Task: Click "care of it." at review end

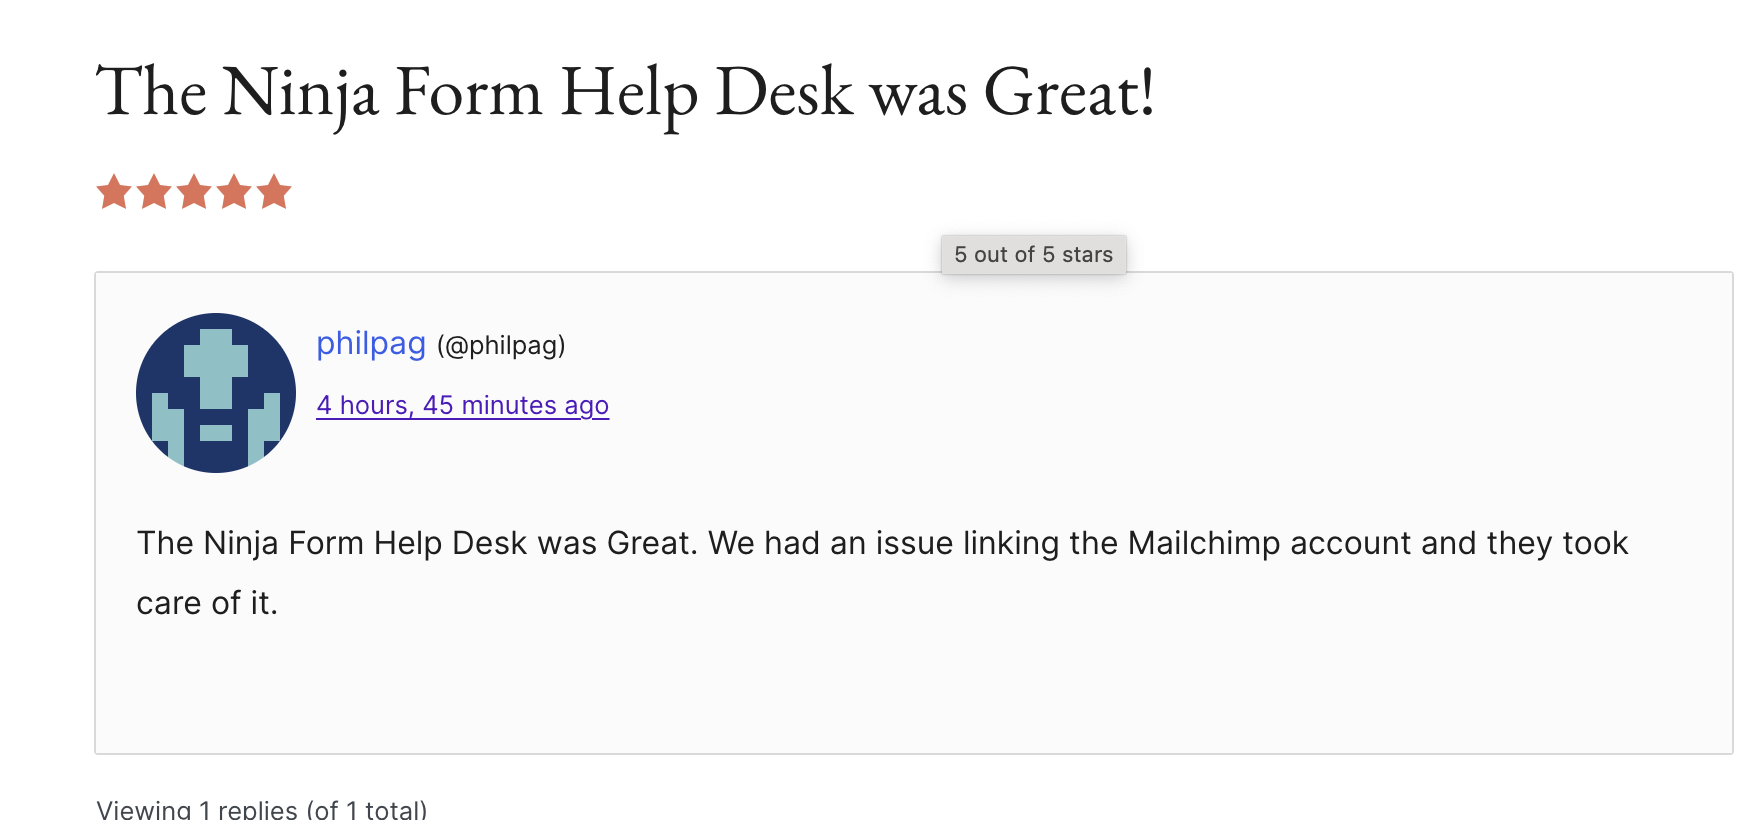Action: click(207, 603)
